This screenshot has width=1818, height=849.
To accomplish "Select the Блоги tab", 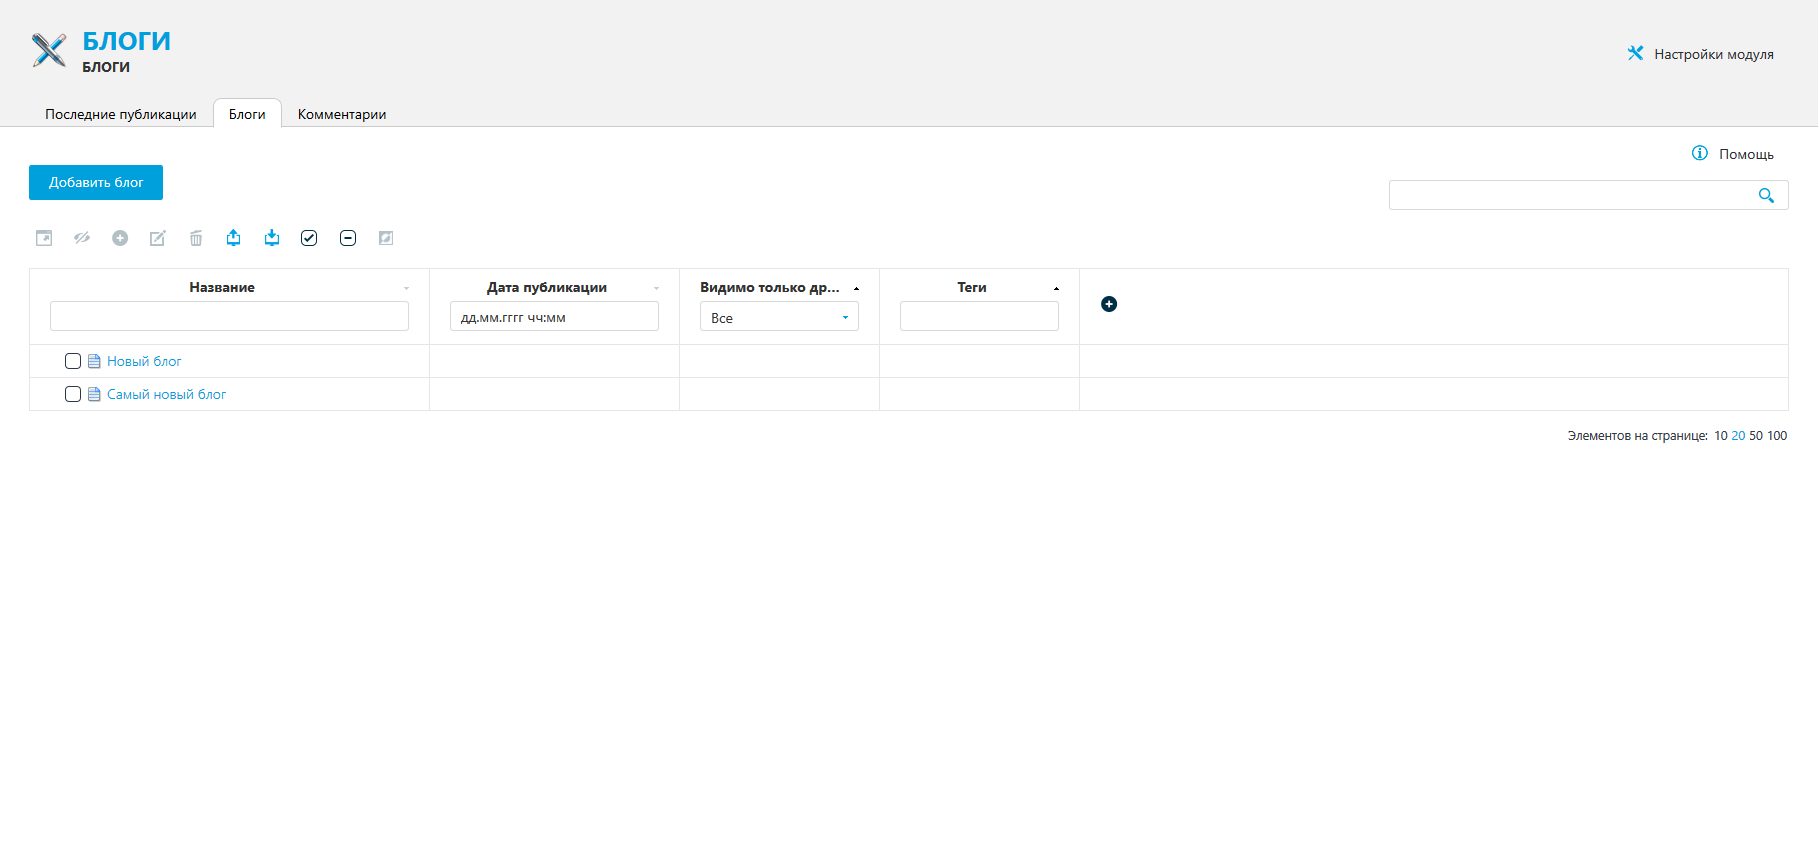I will 247,114.
